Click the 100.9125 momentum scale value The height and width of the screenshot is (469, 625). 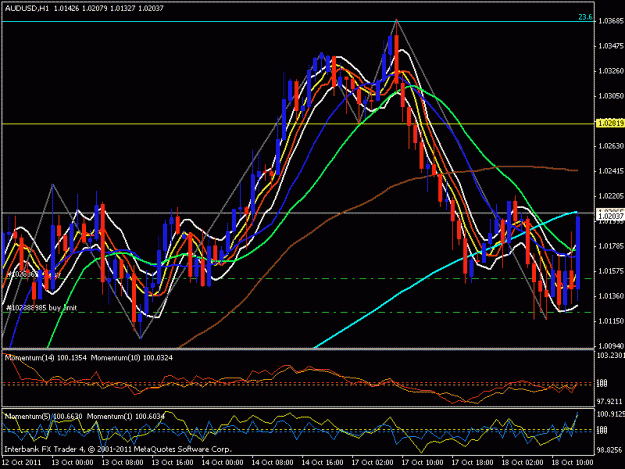(x=610, y=414)
